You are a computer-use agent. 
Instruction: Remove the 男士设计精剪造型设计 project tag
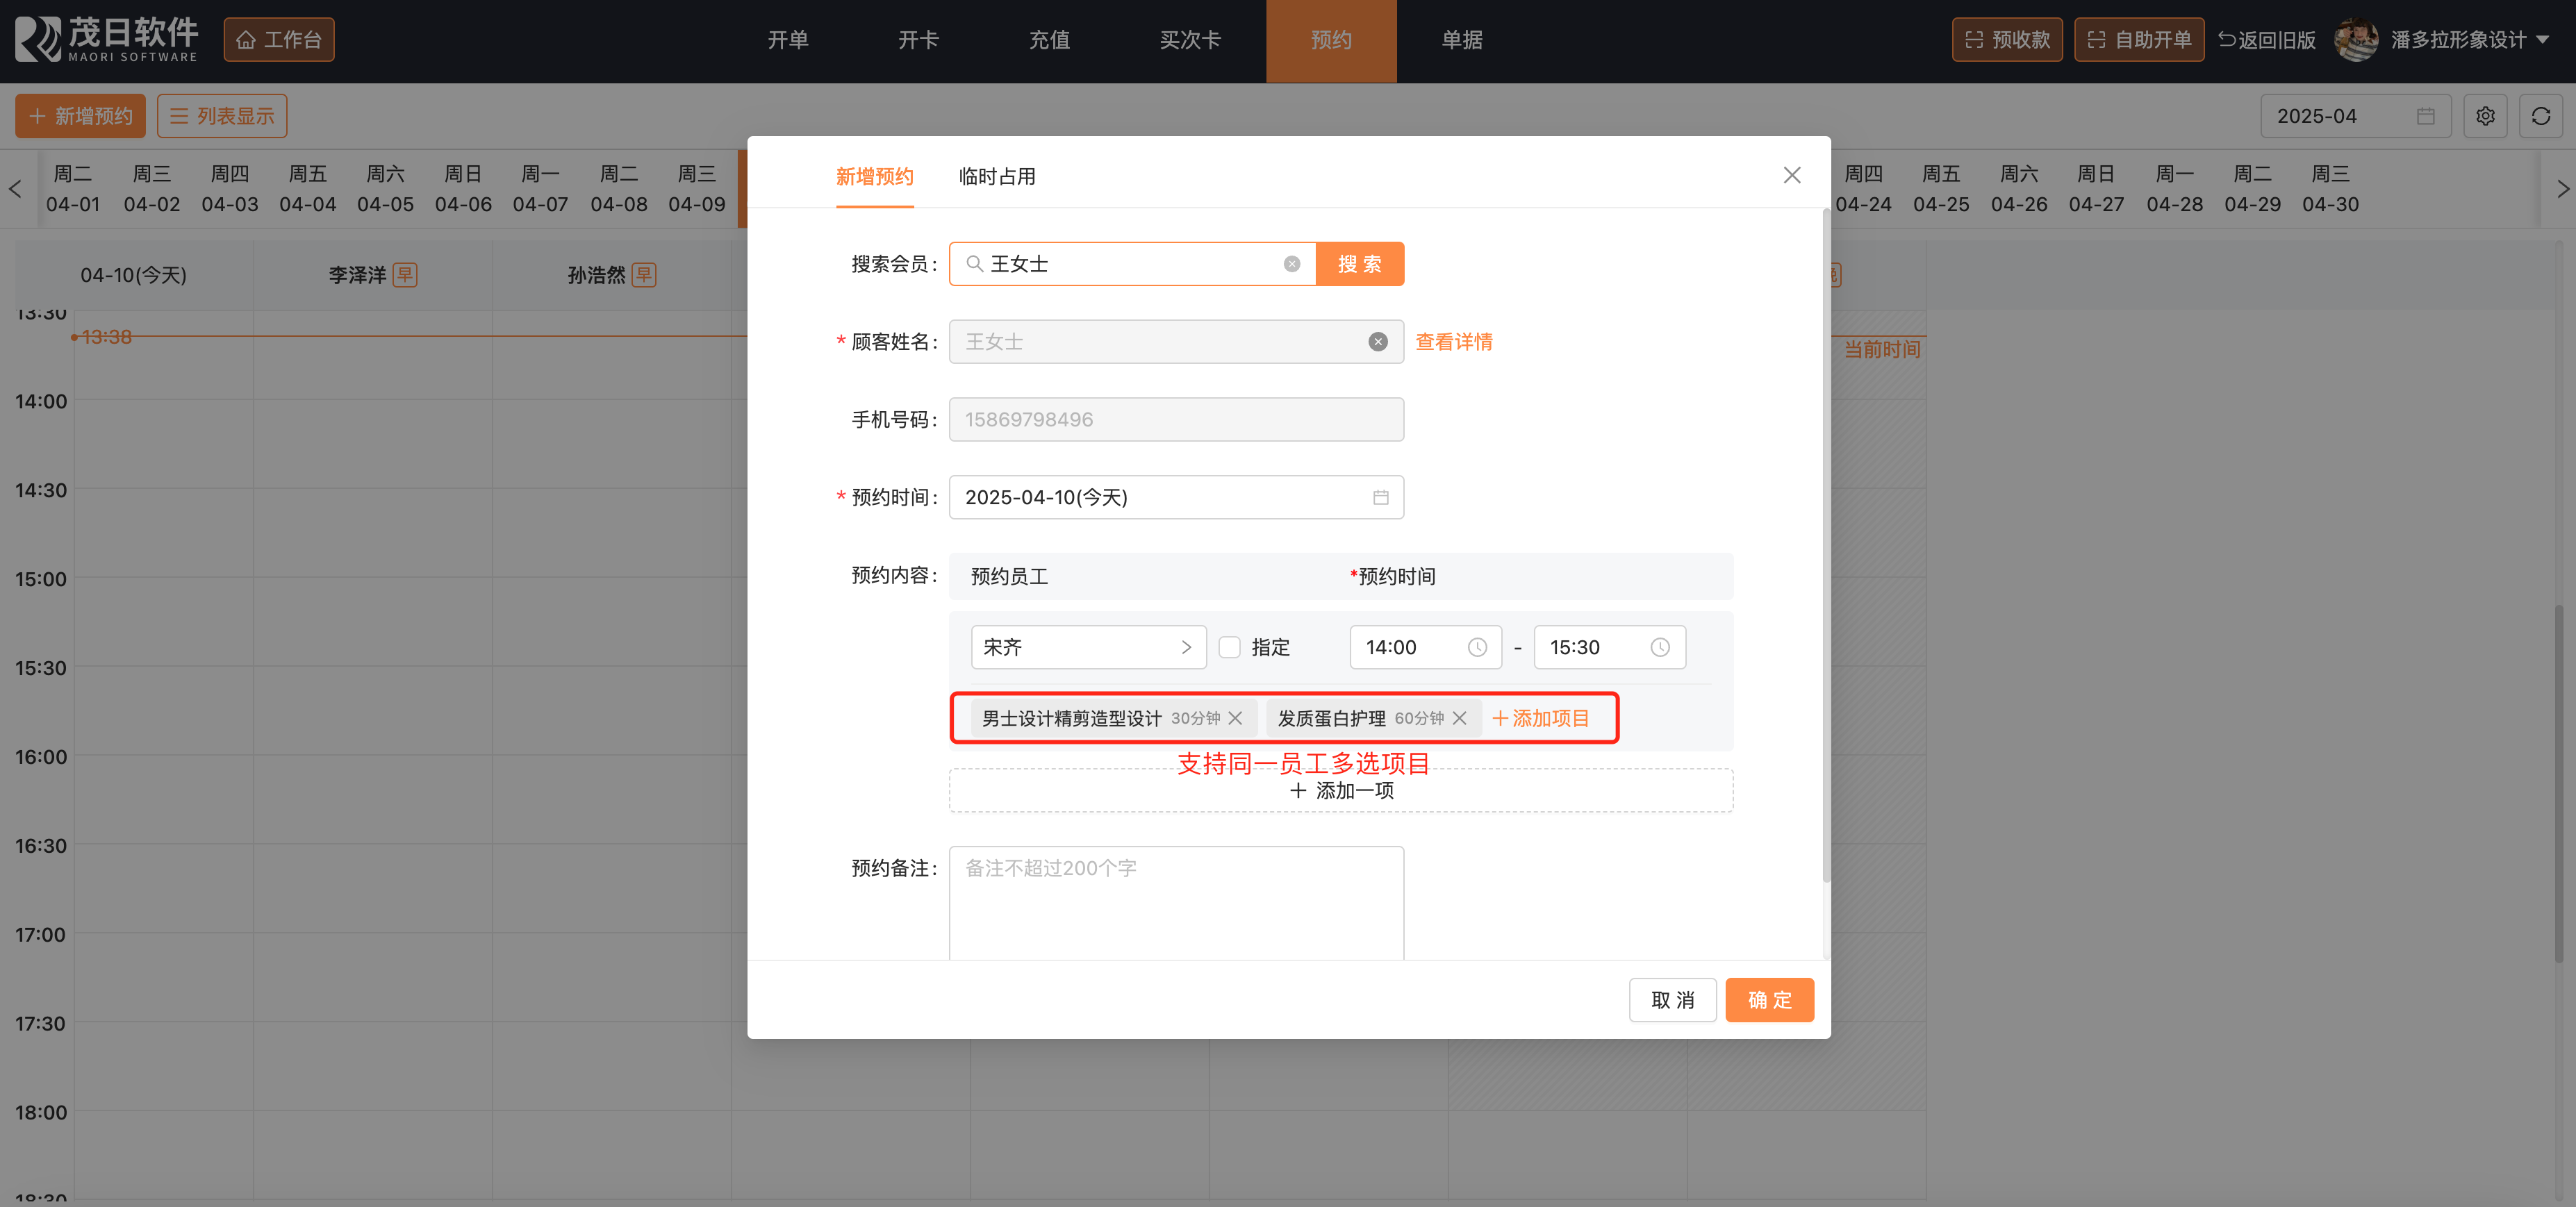[1235, 718]
